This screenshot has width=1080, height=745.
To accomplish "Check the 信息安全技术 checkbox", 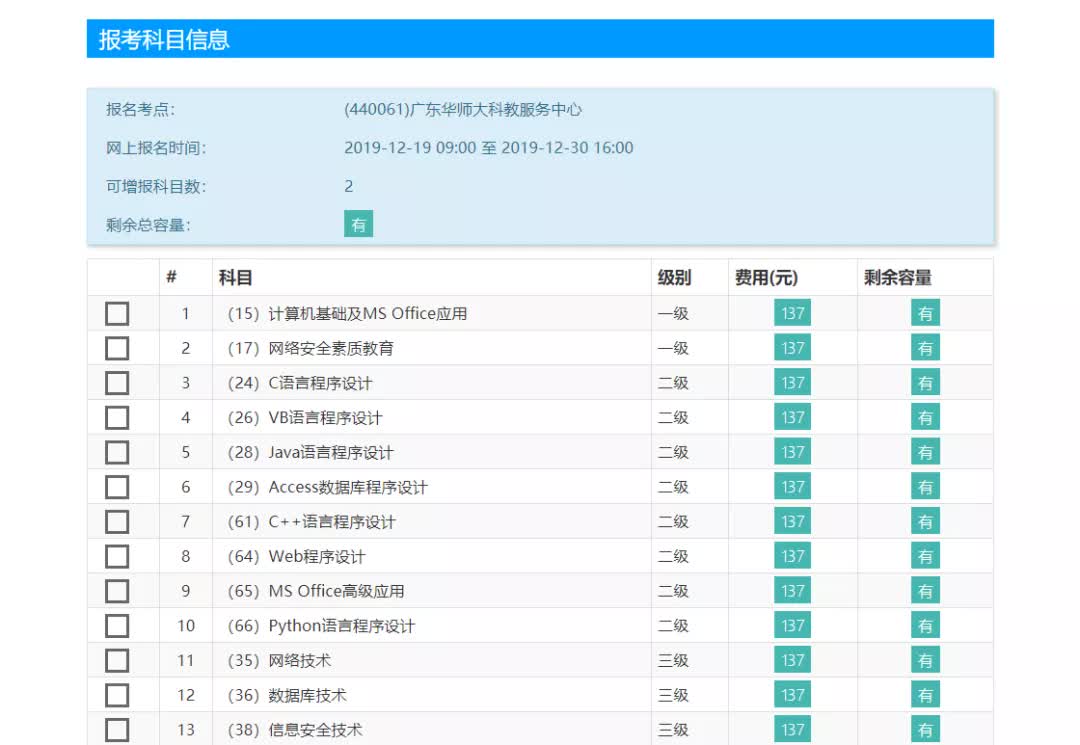I will click(117, 729).
